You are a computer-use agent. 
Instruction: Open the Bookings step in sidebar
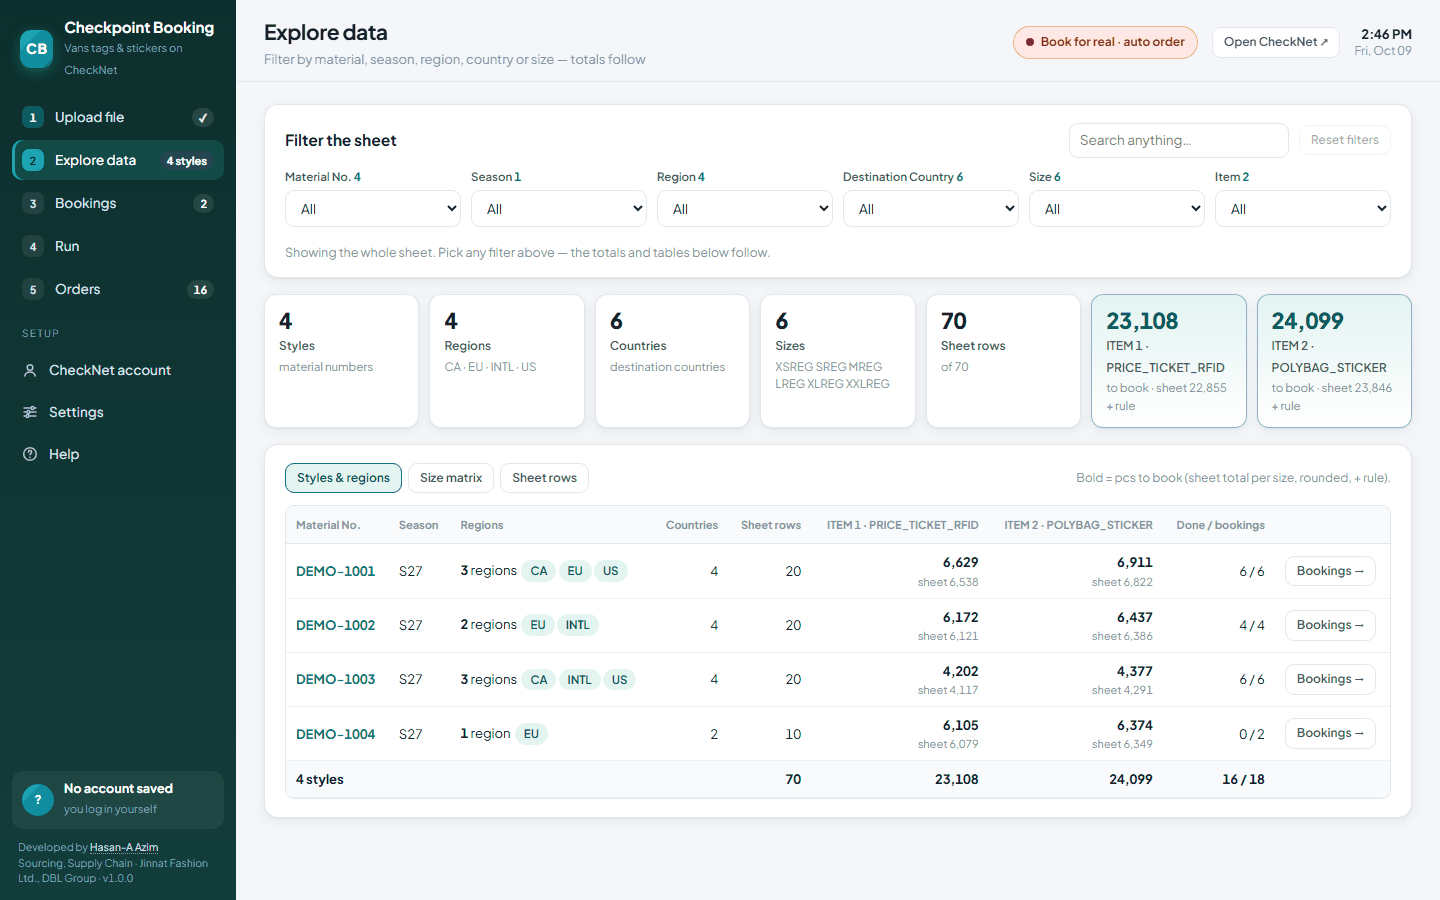(118, 204)
